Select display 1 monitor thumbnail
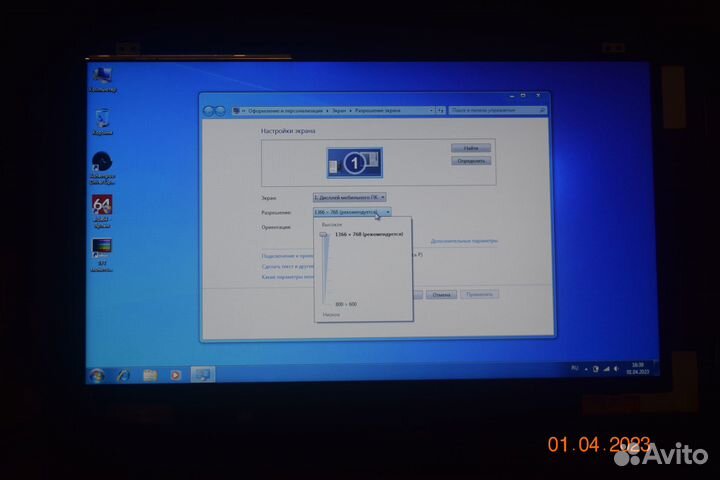Viewport: 720px width, 480px height. pyautogui.click(x=351, y=160)
